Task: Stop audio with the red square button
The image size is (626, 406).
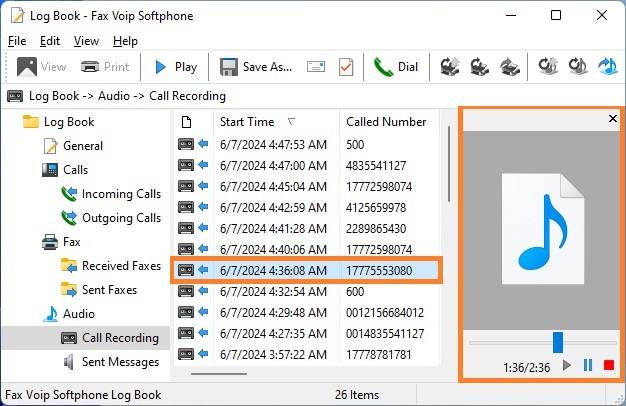Action: pyautogui.click(x=609, y=365)
